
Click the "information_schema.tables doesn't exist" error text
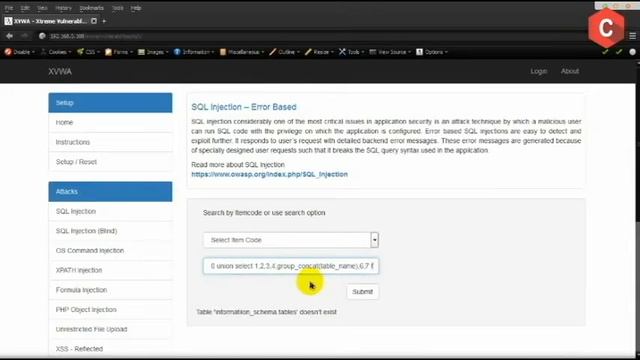point(267,312)
